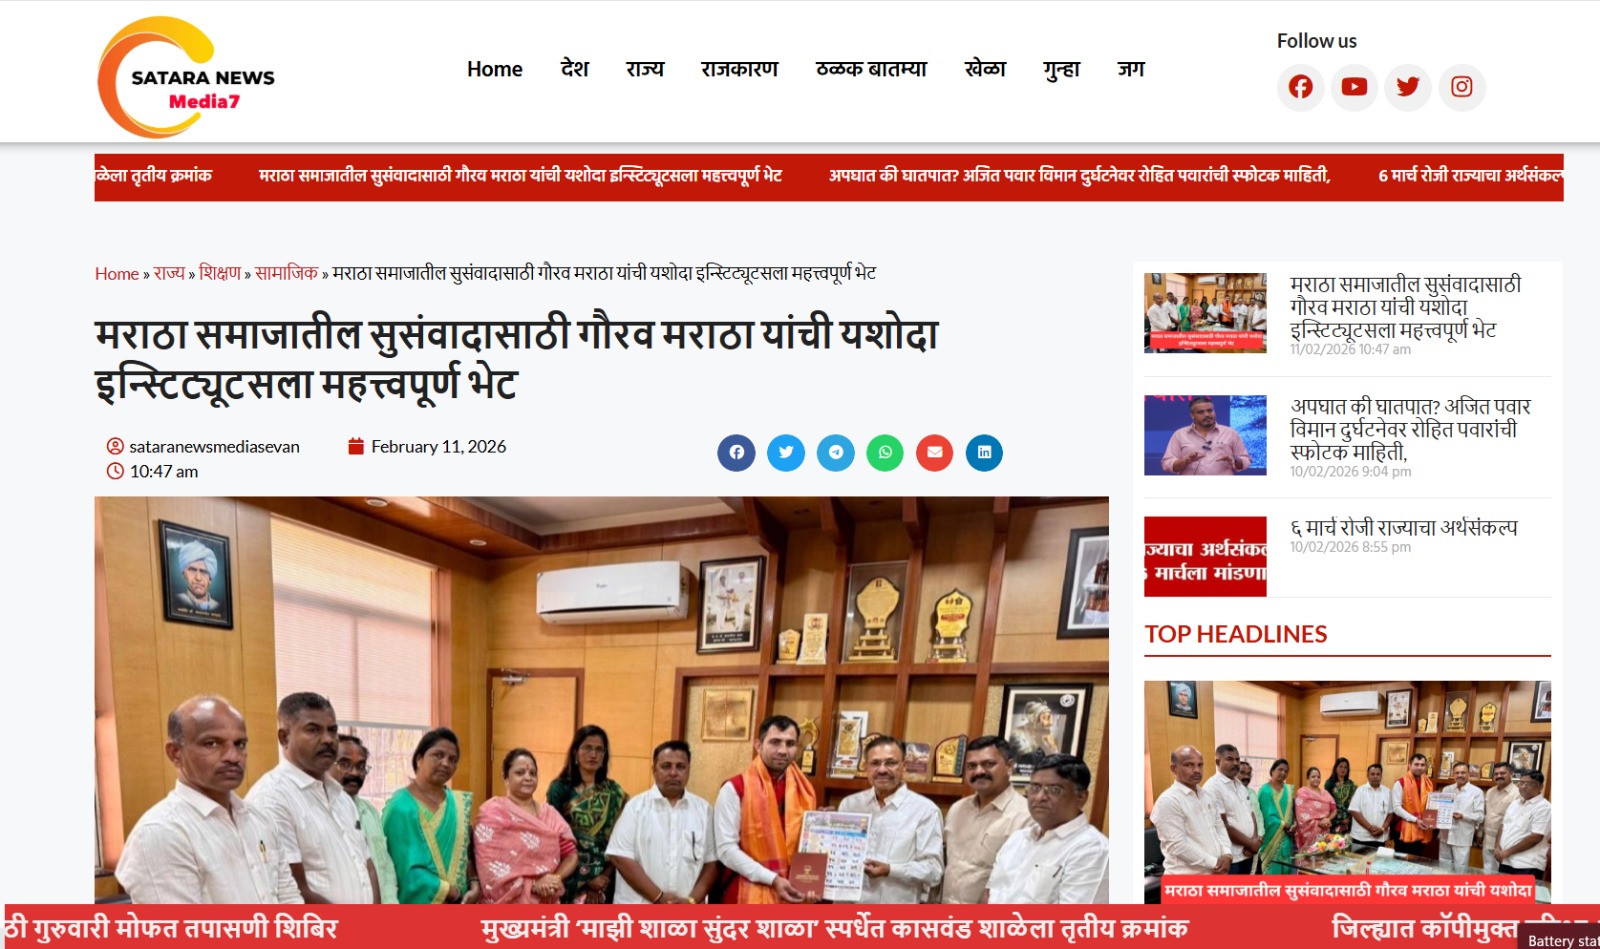Open the YouTube follow icon in header
This screenshot has height=949, width=1600.
coord(1354,87)
